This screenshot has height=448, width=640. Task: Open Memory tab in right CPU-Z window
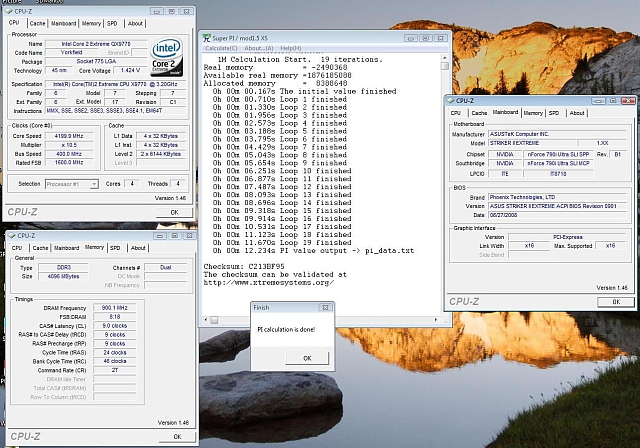pos(533,113)
